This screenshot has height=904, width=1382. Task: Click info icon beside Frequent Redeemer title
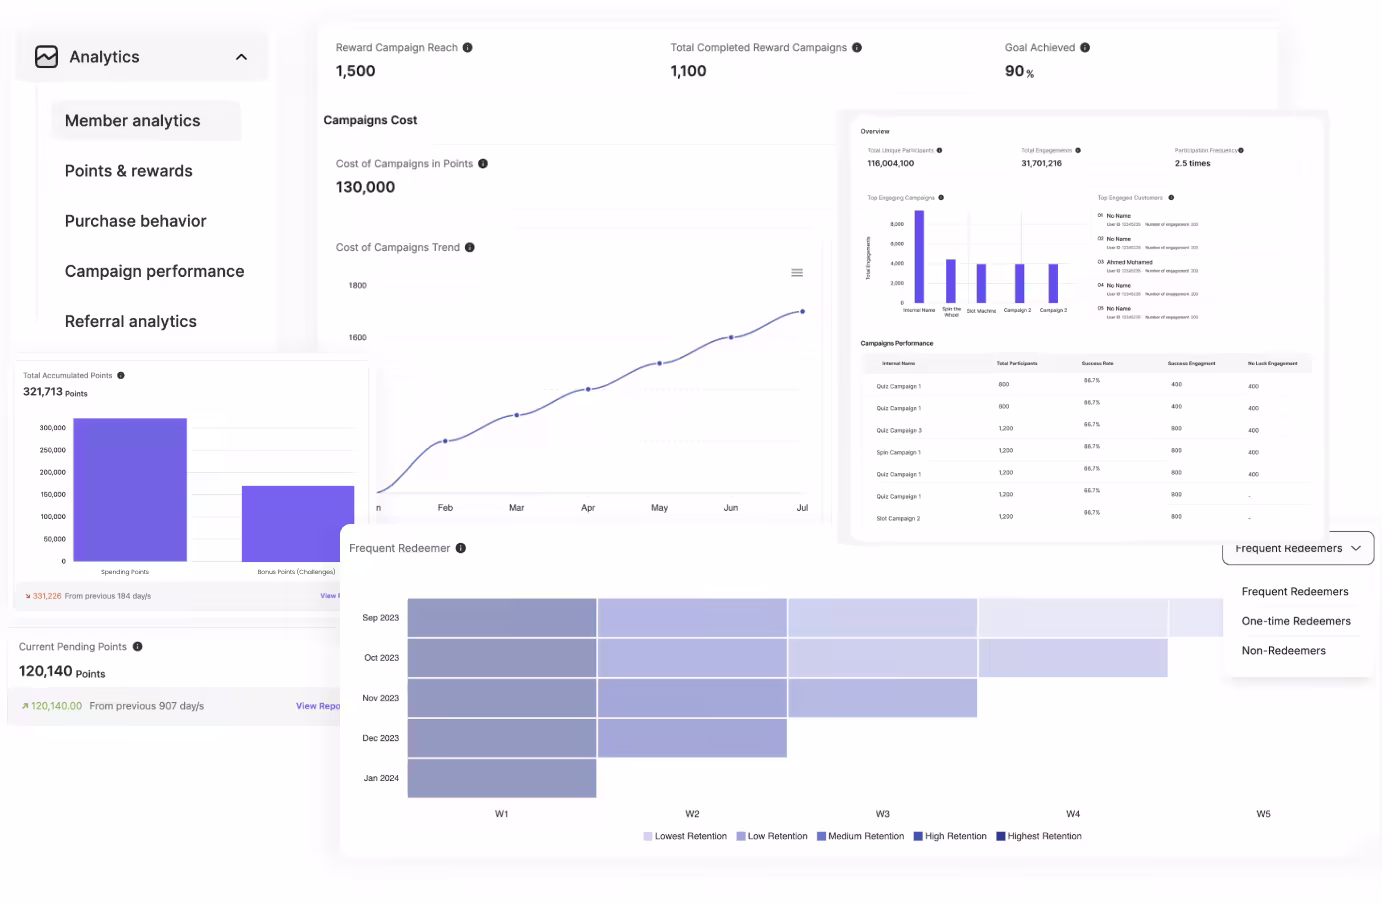461,548
